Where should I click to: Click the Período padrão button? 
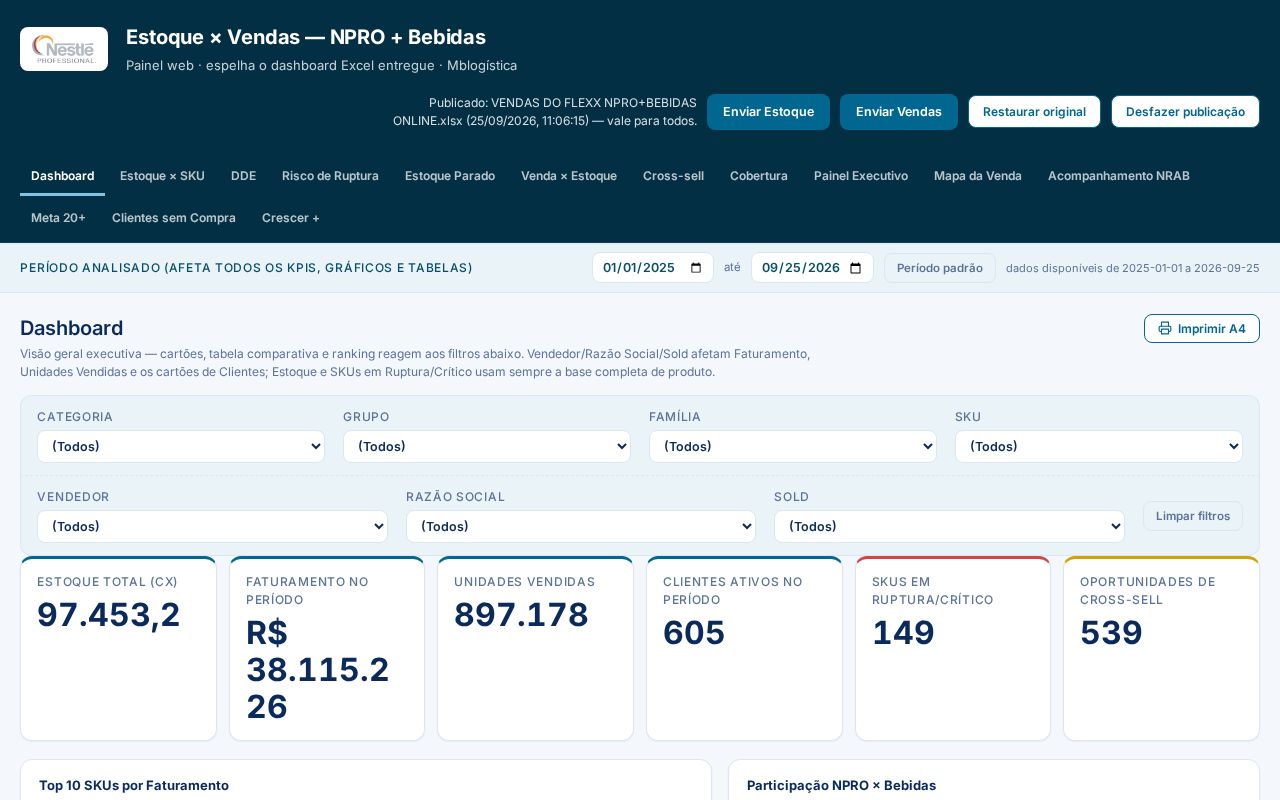coord(940,268)
